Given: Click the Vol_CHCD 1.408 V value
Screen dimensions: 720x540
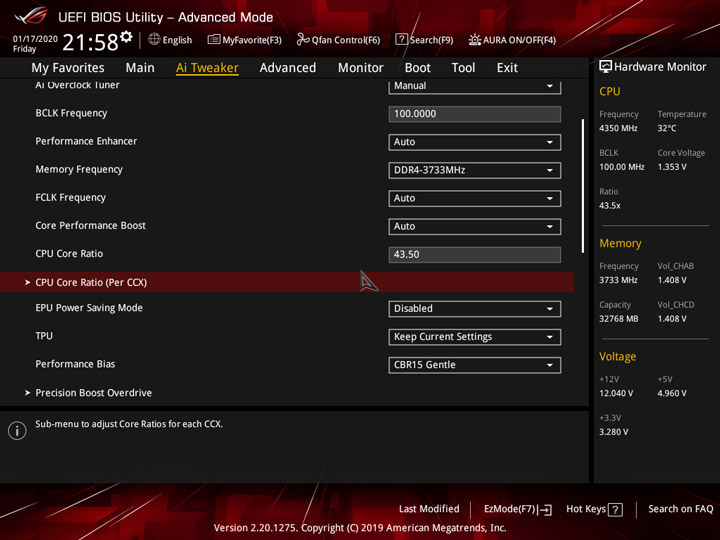Looking at the screenshot, I should pyautogui.click(x=672, y=319).
